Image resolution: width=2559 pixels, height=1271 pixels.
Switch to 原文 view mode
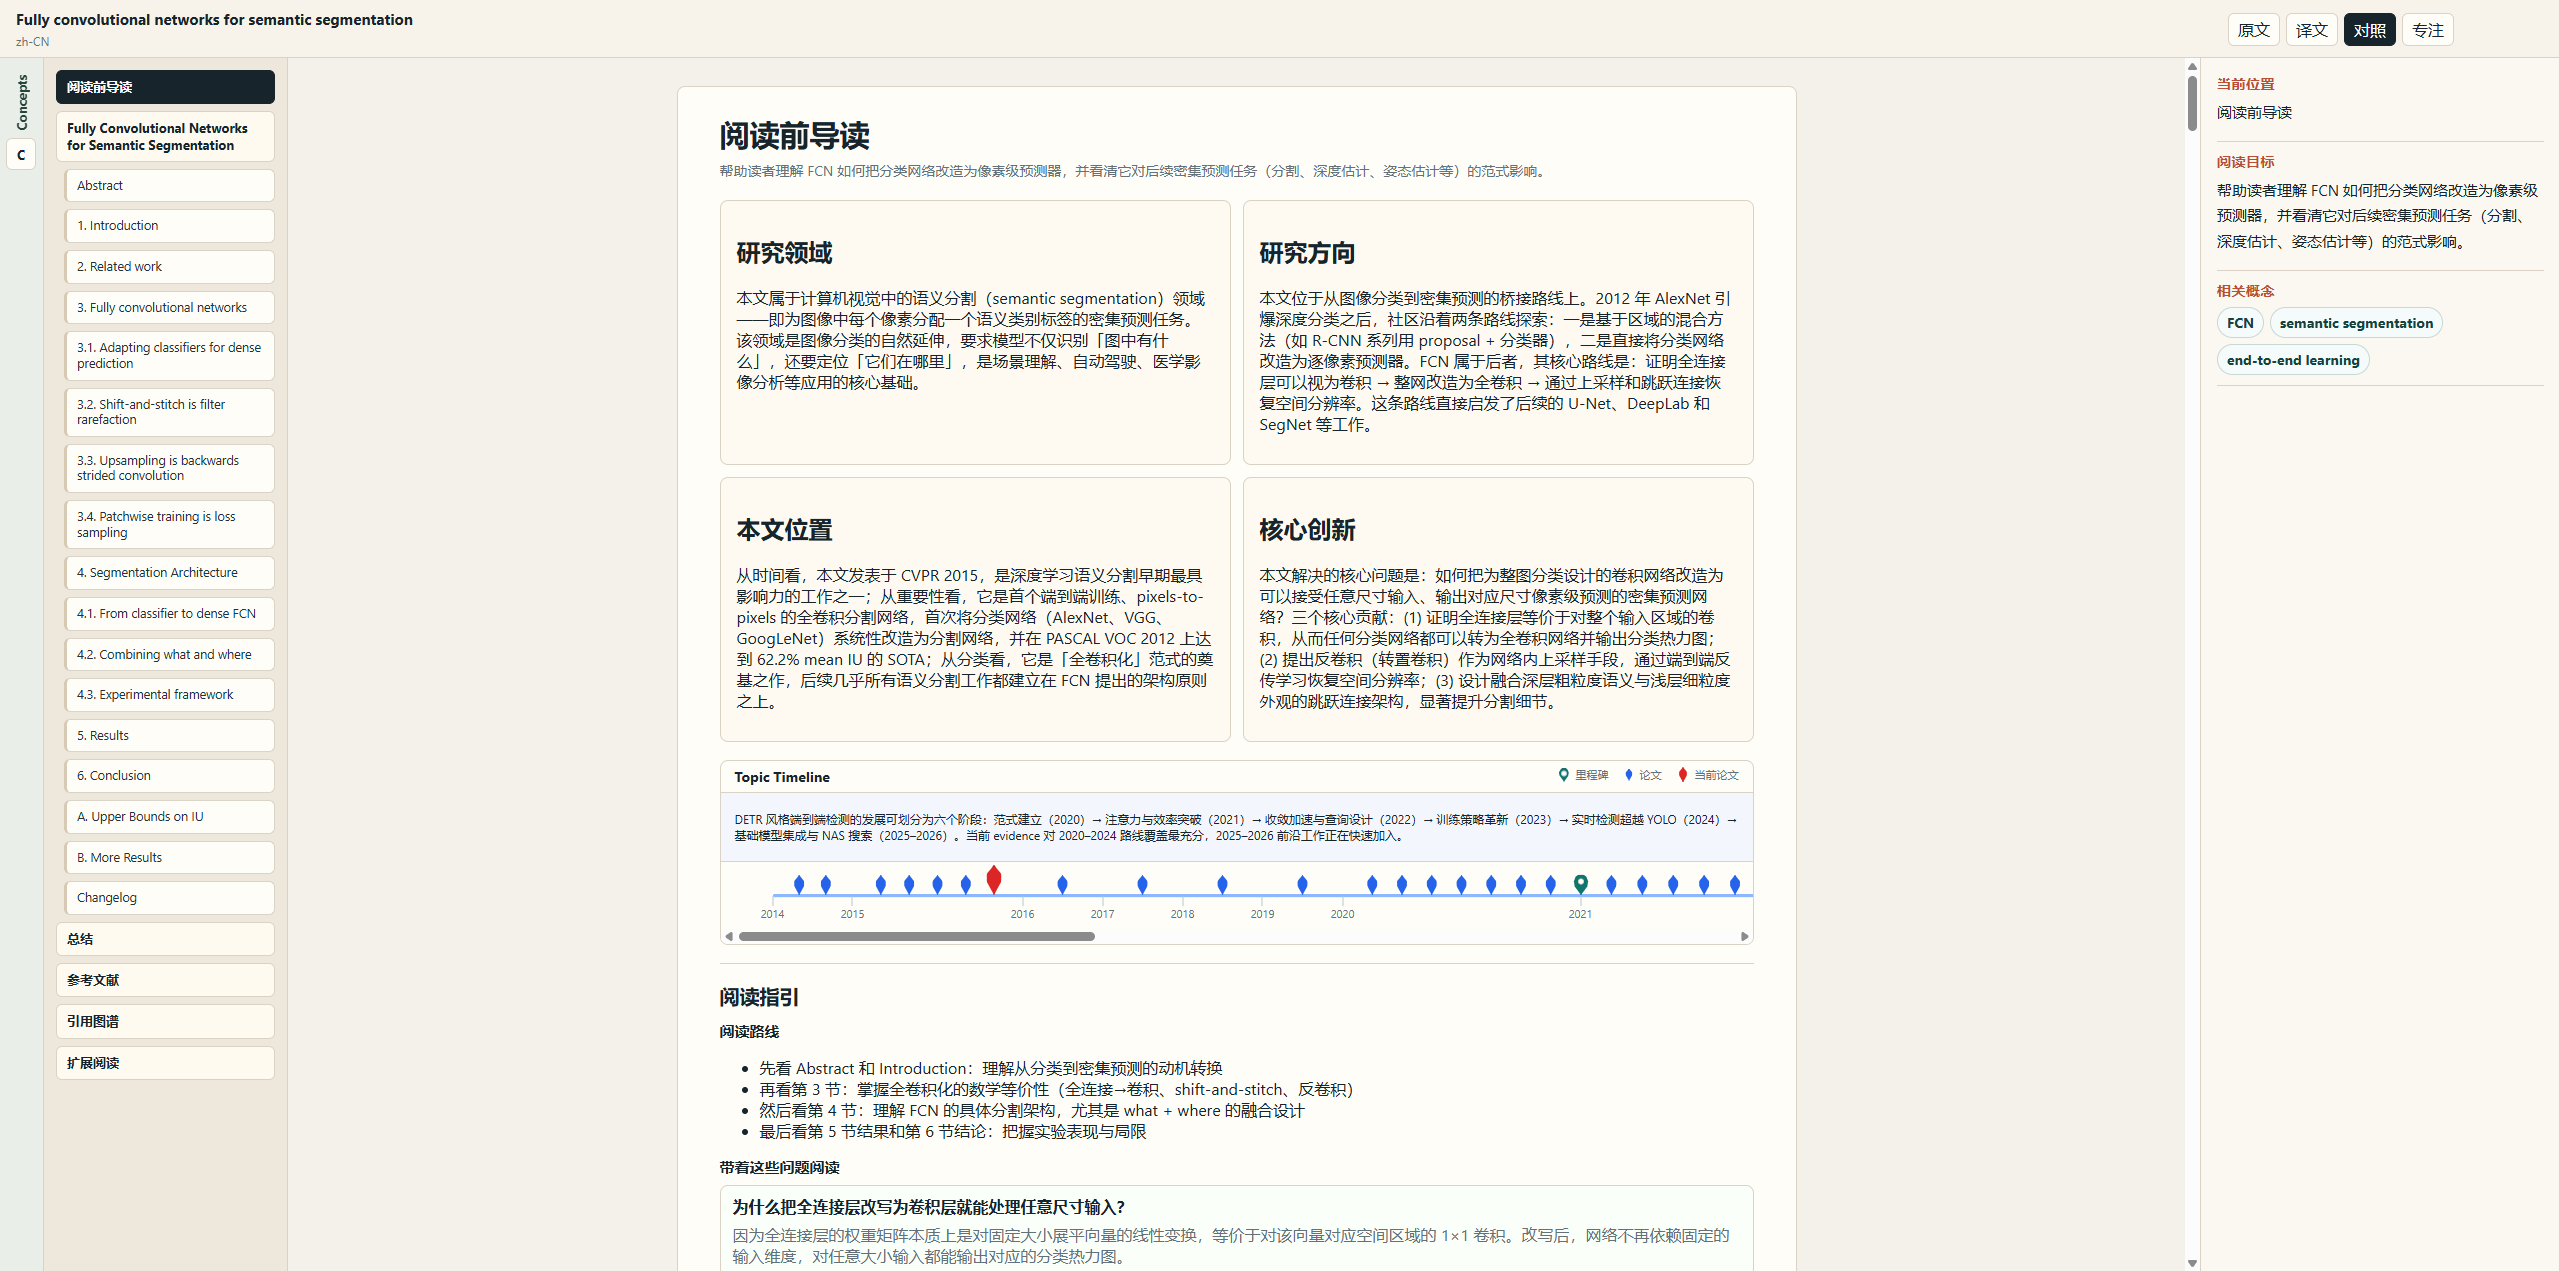coord(2253,30)
